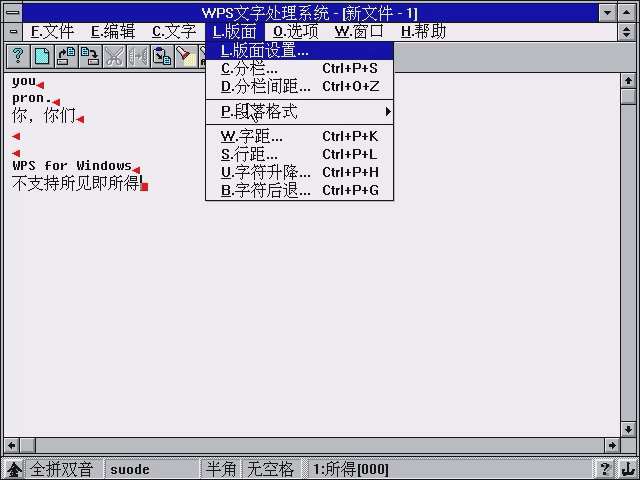Click the horizontal scrollbar left arrow
The height and width of the screenshot is (480, 640).
(12, 445)
